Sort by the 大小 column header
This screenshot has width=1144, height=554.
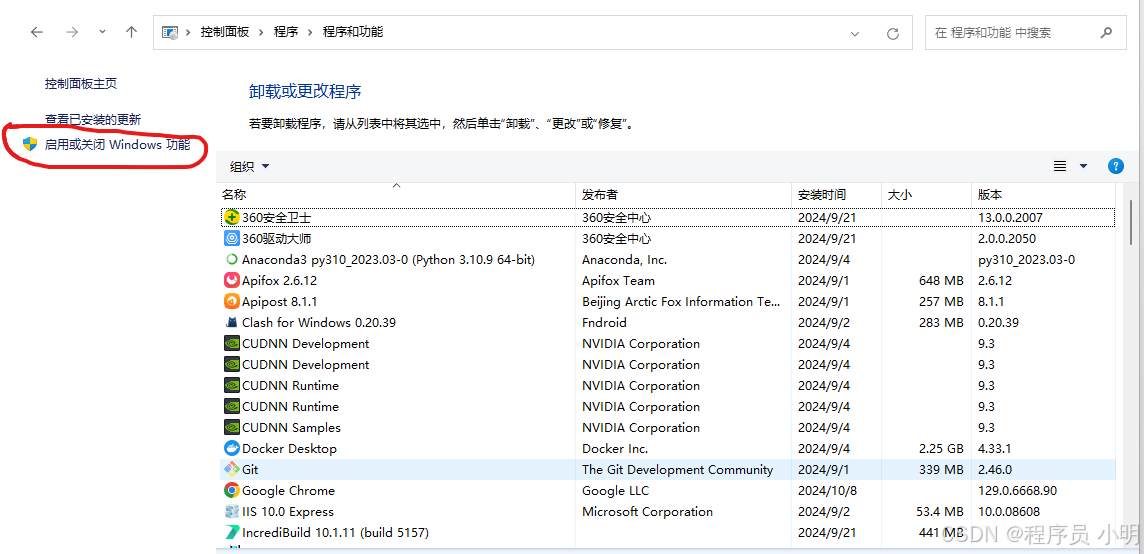pos(927,194)
